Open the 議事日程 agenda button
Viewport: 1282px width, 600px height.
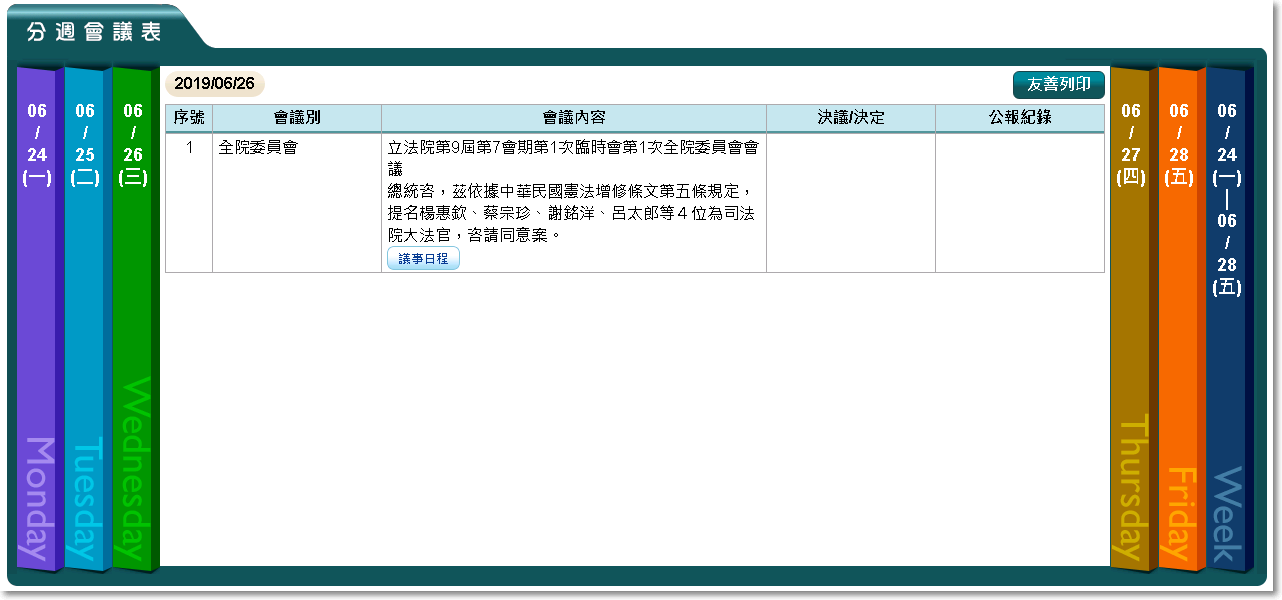click(423, 259)
